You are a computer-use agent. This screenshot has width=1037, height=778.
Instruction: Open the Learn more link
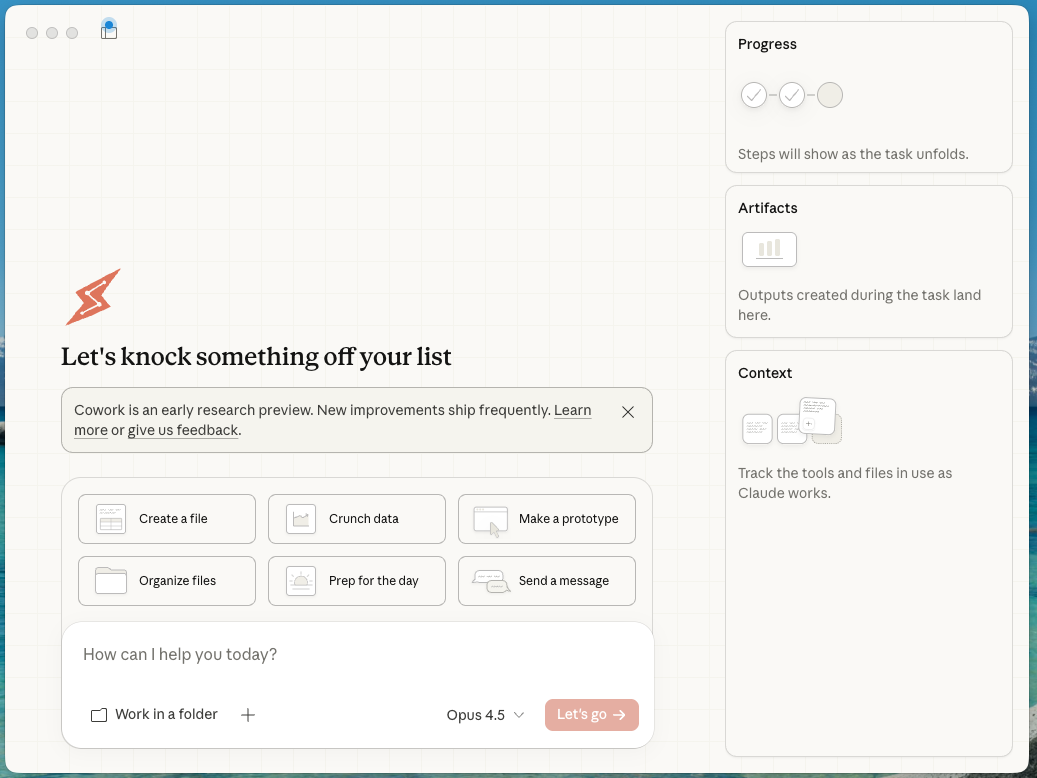click(x=573, y=410)
